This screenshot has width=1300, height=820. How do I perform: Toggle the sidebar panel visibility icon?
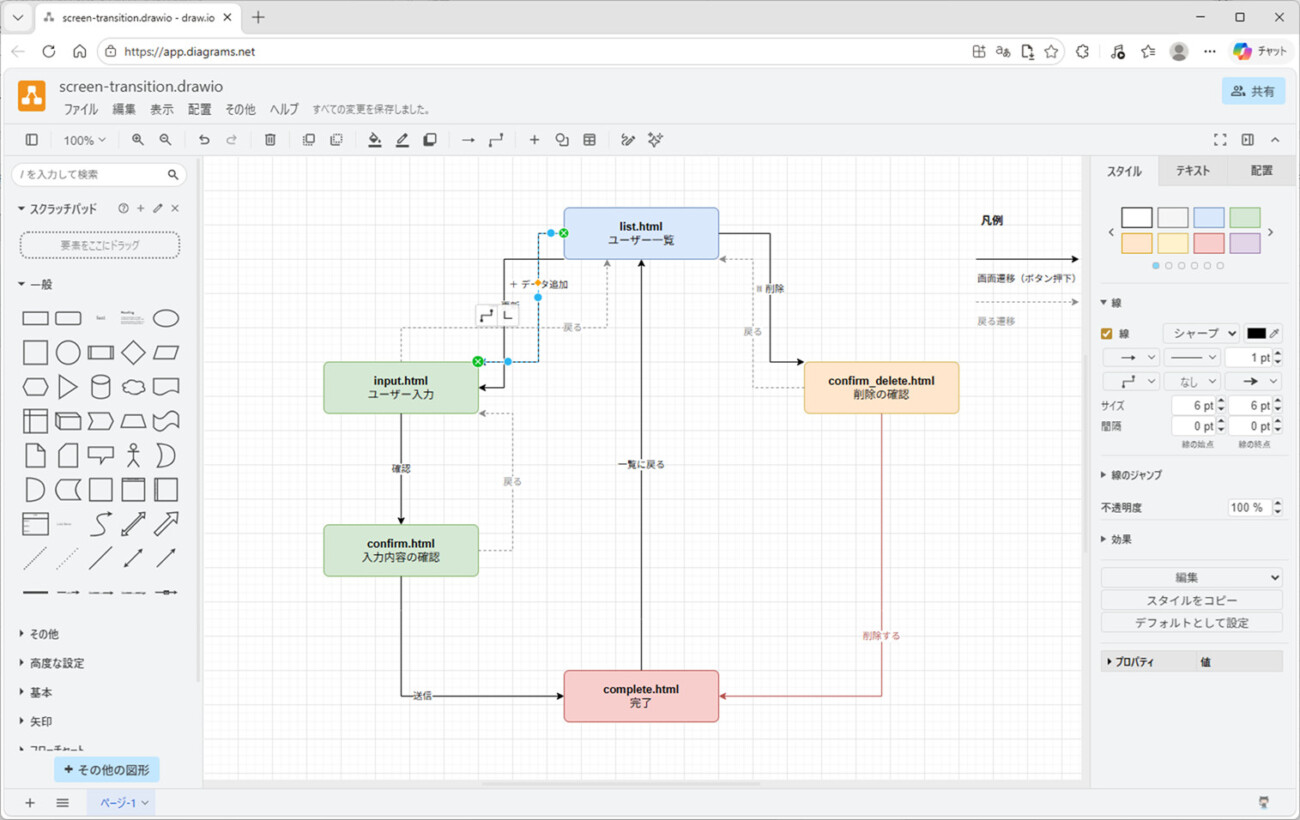tap(32, 140)
